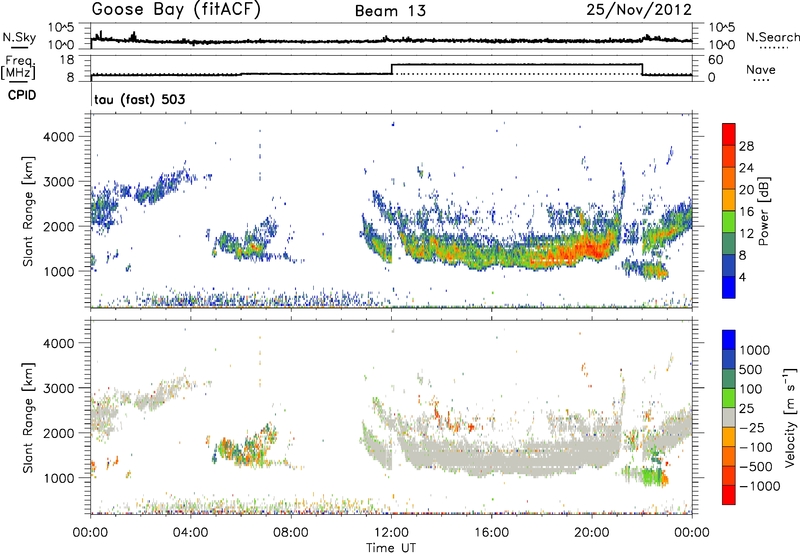Click the 'tau (fast) 503' text
The height and width of the screenshot is (554, 800).
[139, 99]
